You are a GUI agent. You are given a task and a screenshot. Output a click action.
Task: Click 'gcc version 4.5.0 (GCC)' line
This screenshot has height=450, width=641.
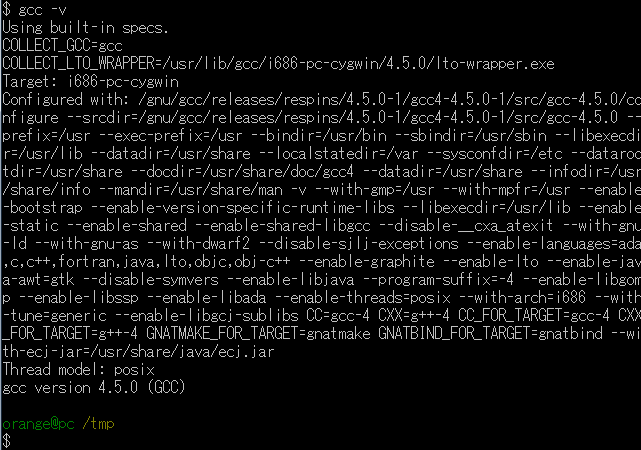click(94, 387)
